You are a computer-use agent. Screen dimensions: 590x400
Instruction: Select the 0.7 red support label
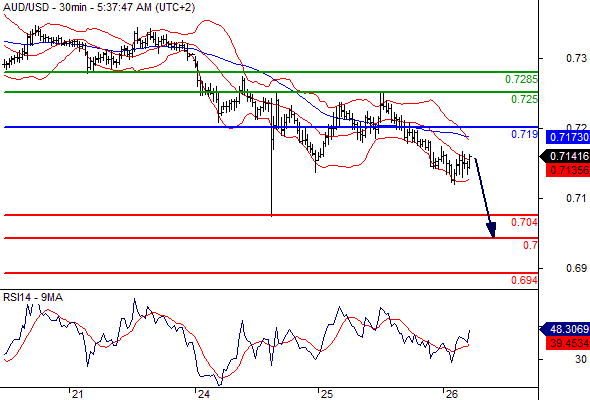point(530,245)
